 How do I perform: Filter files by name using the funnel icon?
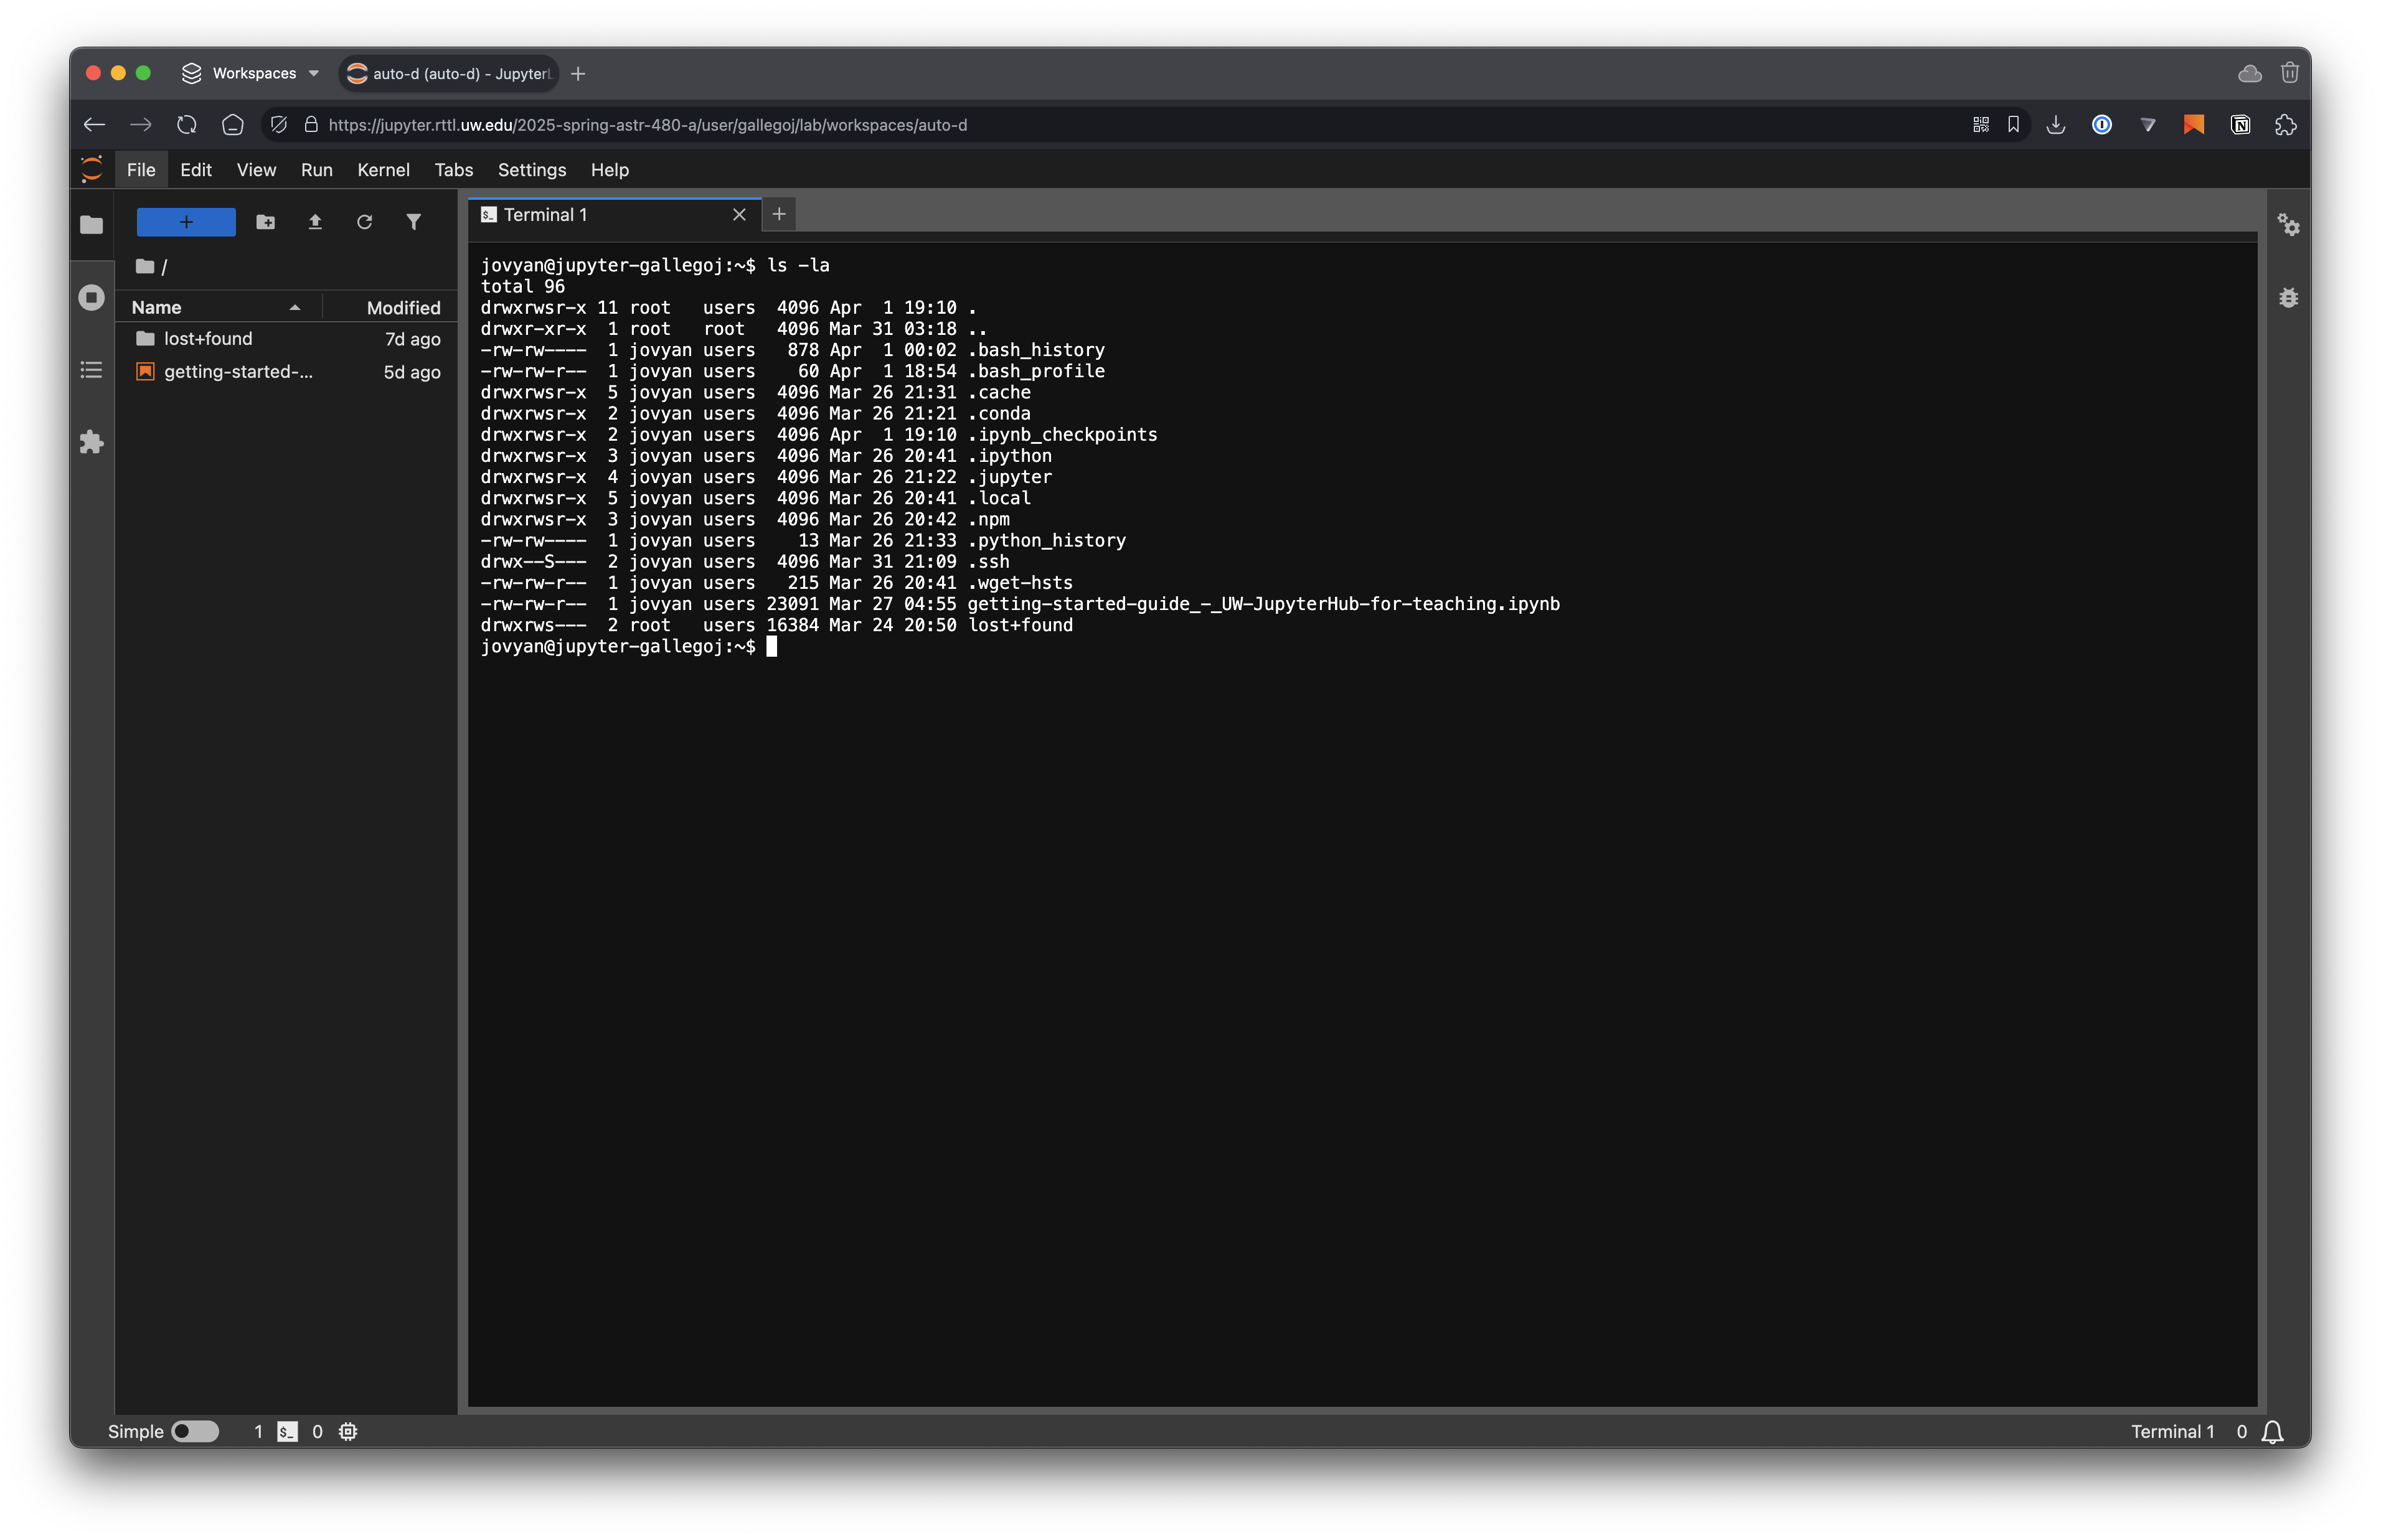pos(414,222)
